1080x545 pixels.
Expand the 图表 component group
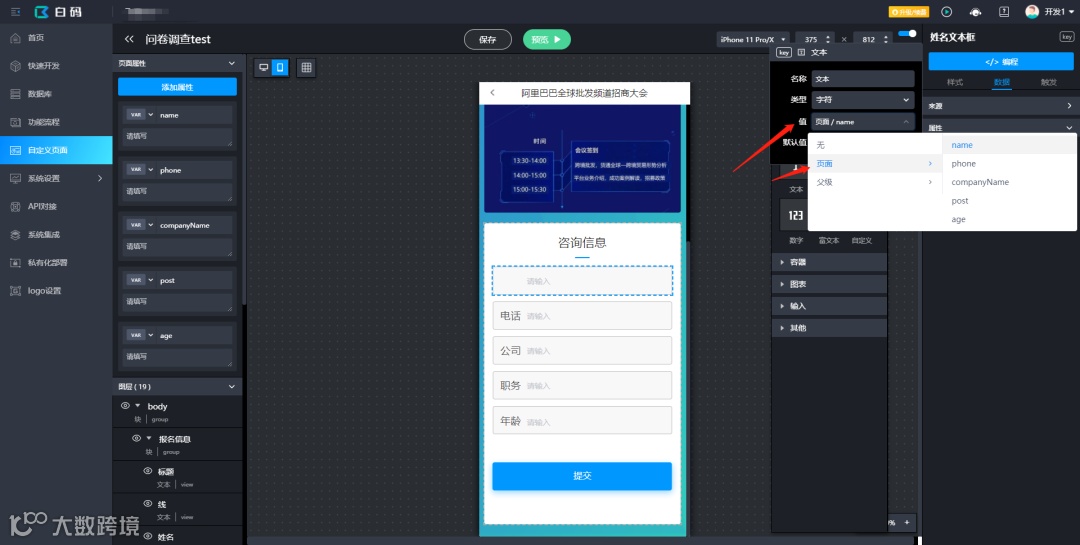pyautogui.click(x=831, y=284)
